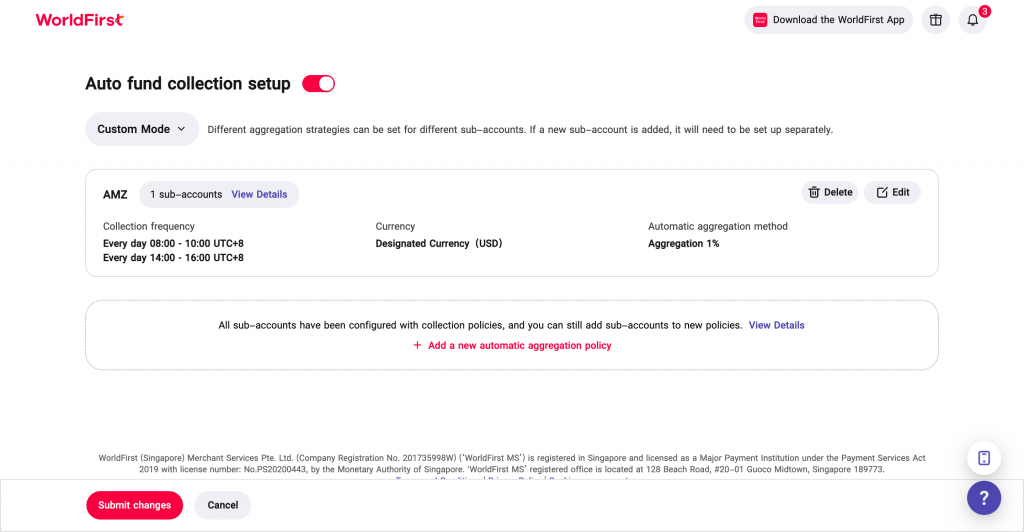1024x532 pixels.
Task: Click the Custom Mode chevron arrow
Action: [181, 129]
